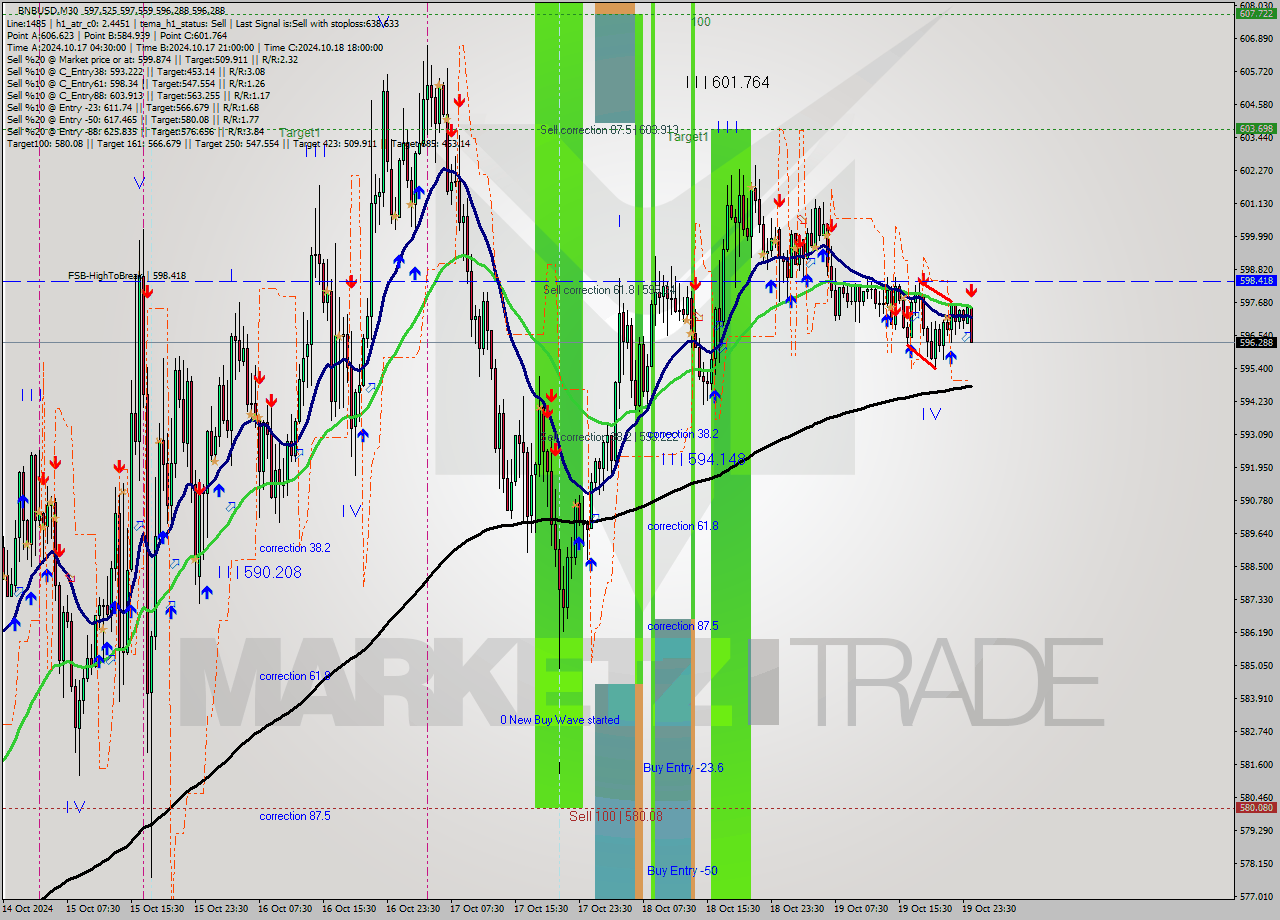Image resolution: width=1280 pixels, height=920 pixels.
Task: Click the '18 Oct 07:30' time label
Action: (669, 909)
